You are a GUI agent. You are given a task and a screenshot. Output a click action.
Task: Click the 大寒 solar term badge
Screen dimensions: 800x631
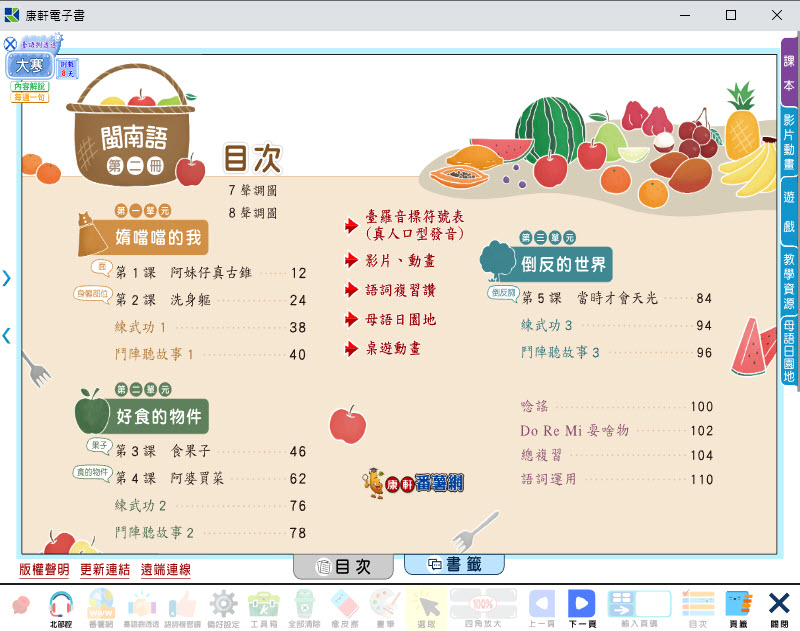(x=30, y=66)
